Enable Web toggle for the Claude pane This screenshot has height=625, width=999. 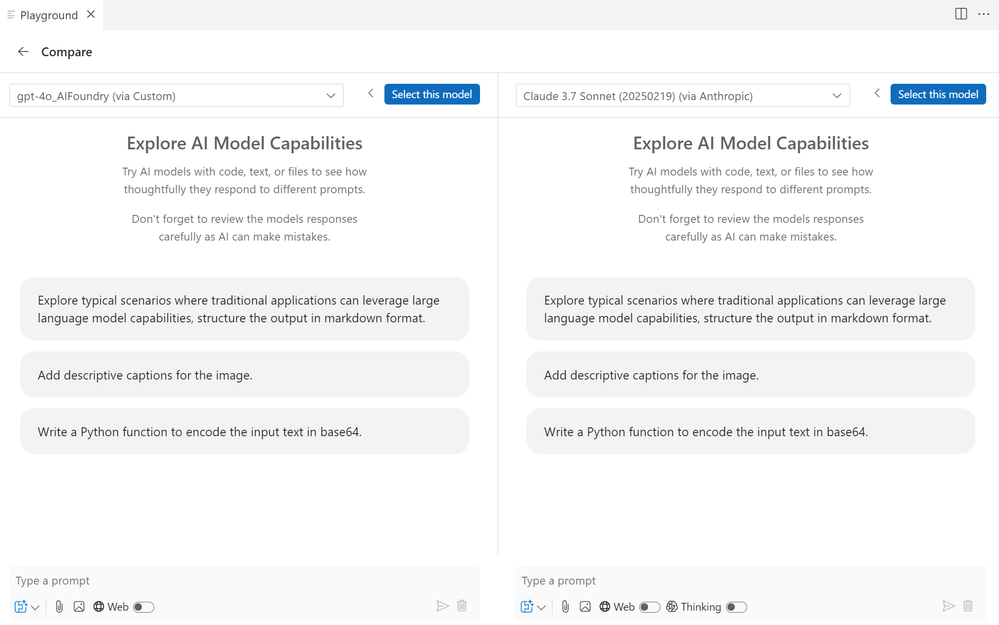pyautogui.click(x=650, y=607)
